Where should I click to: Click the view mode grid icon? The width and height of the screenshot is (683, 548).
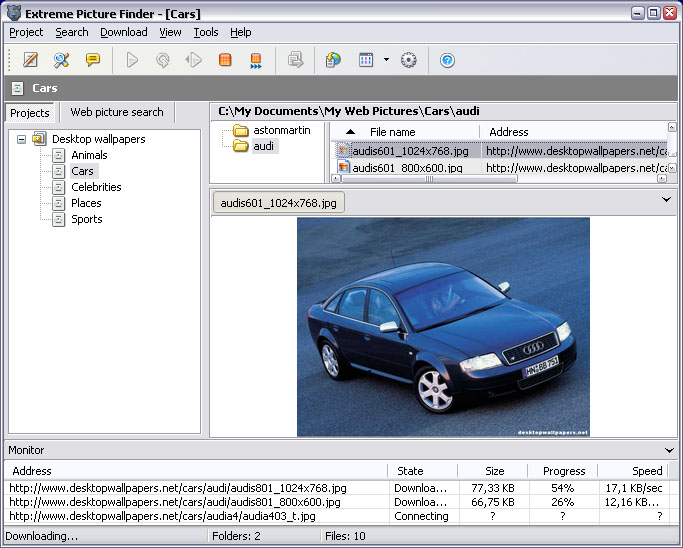point(366,60)
